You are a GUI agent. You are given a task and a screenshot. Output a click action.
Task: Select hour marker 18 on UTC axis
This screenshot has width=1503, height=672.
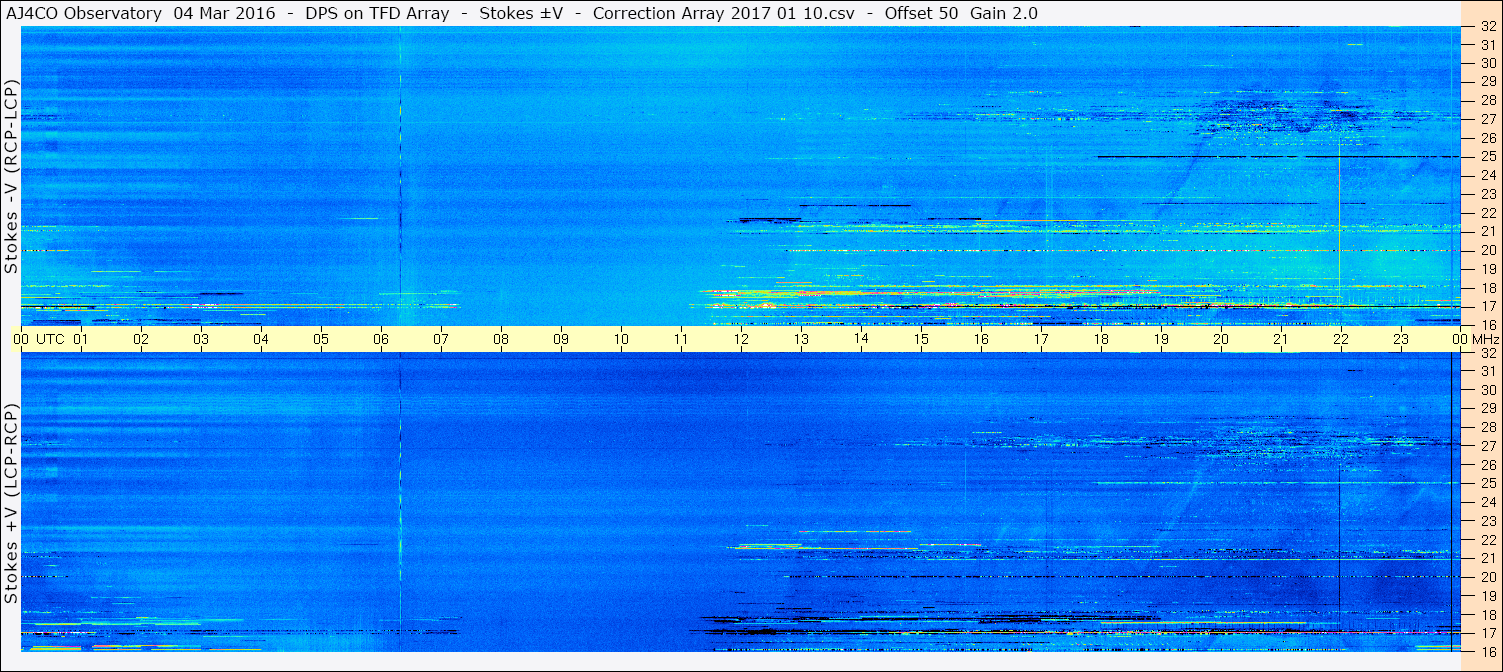(1101, 339)
